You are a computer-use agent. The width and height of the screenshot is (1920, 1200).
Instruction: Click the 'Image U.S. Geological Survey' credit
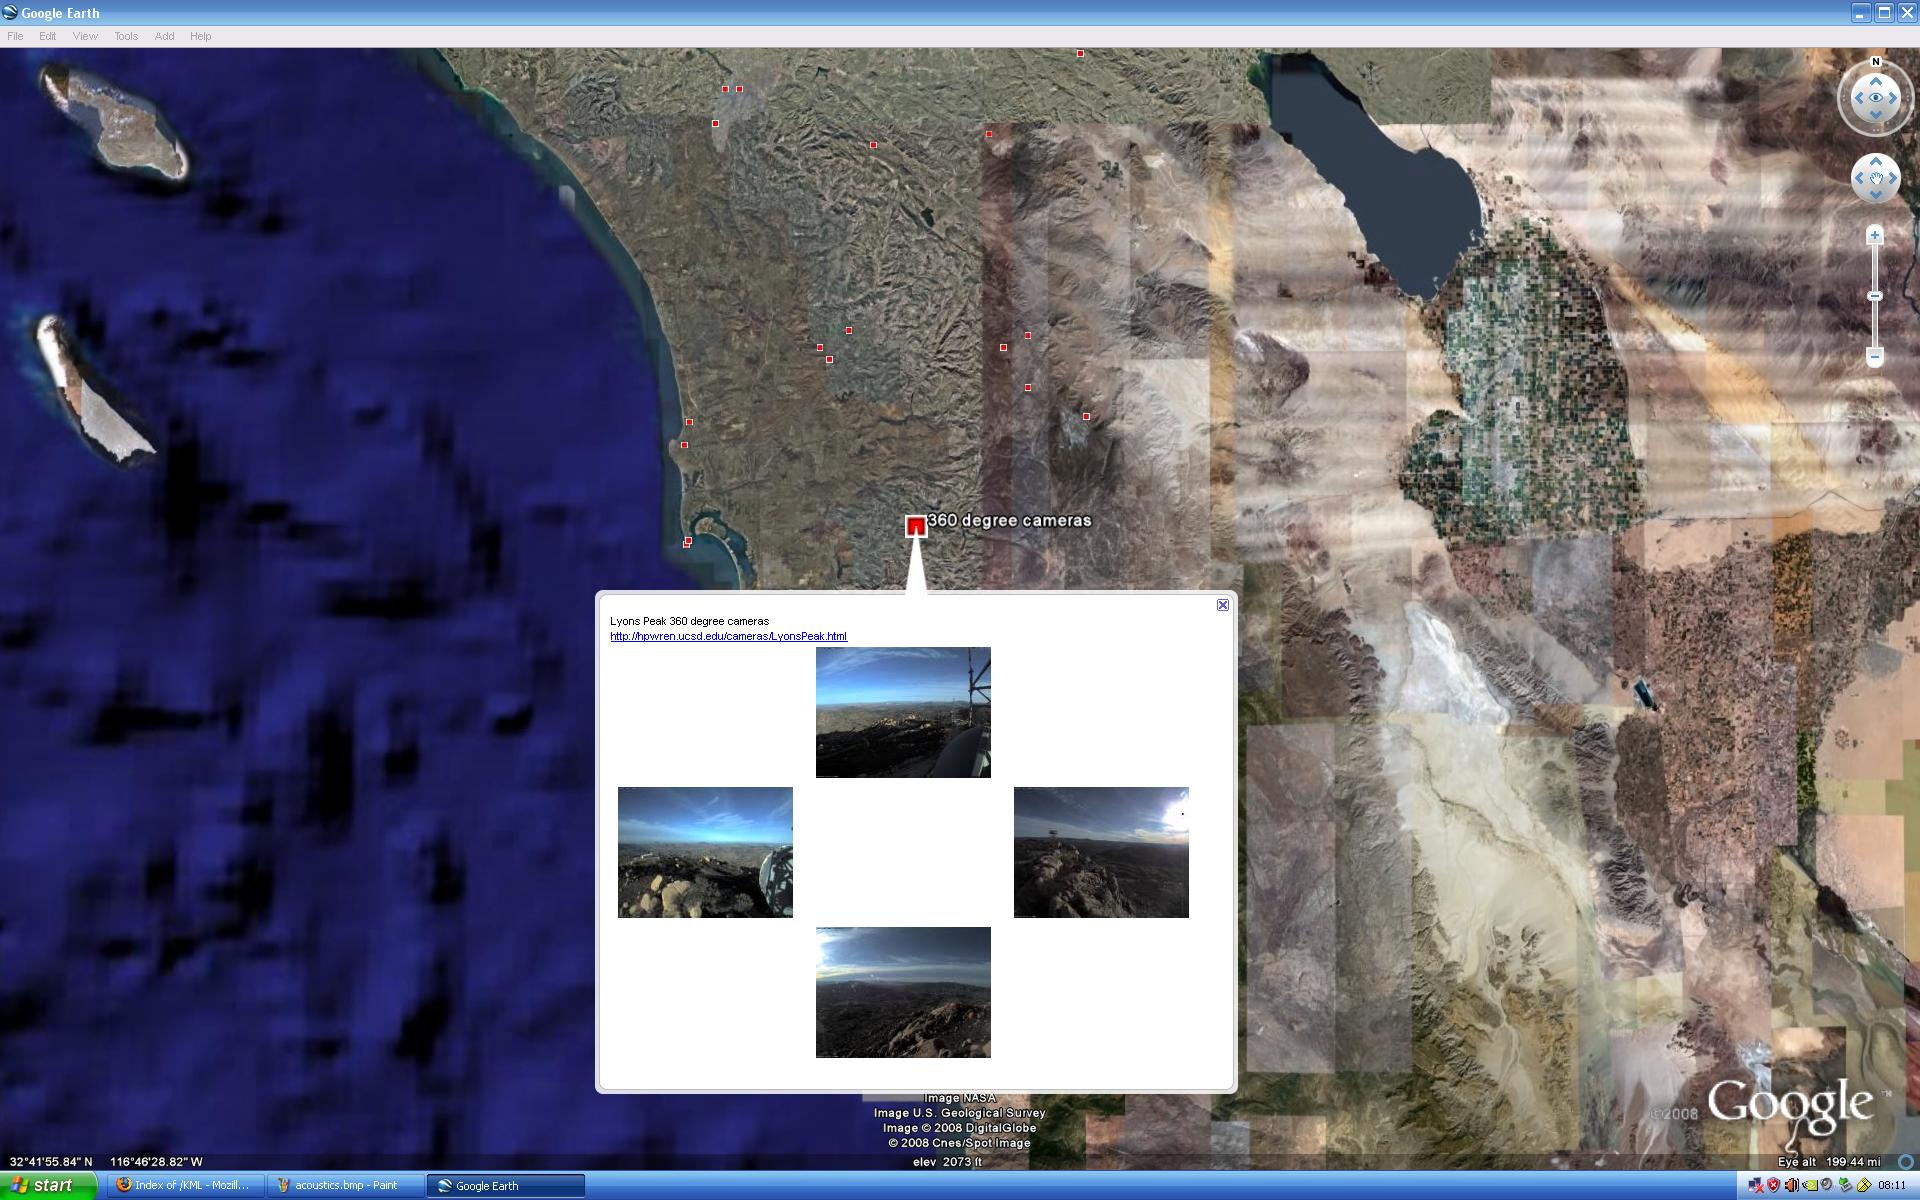pyautogui.click(x=959, y=1113)
